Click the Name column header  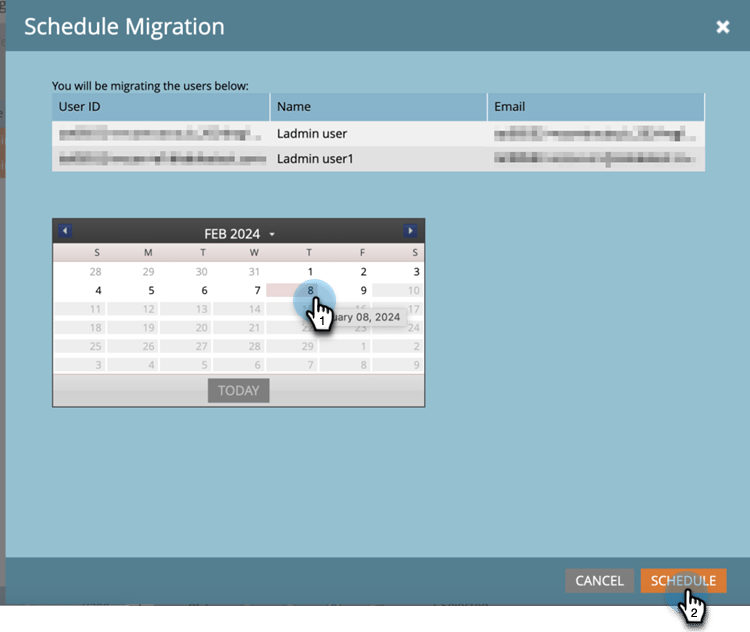(378, 107)
